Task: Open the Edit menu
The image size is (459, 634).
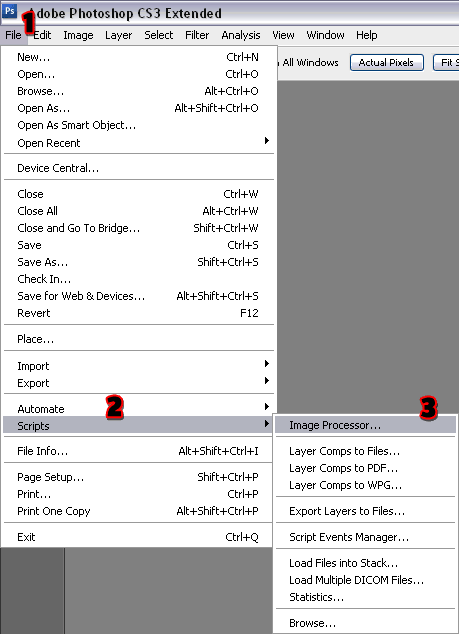Action: pos(42,35)
